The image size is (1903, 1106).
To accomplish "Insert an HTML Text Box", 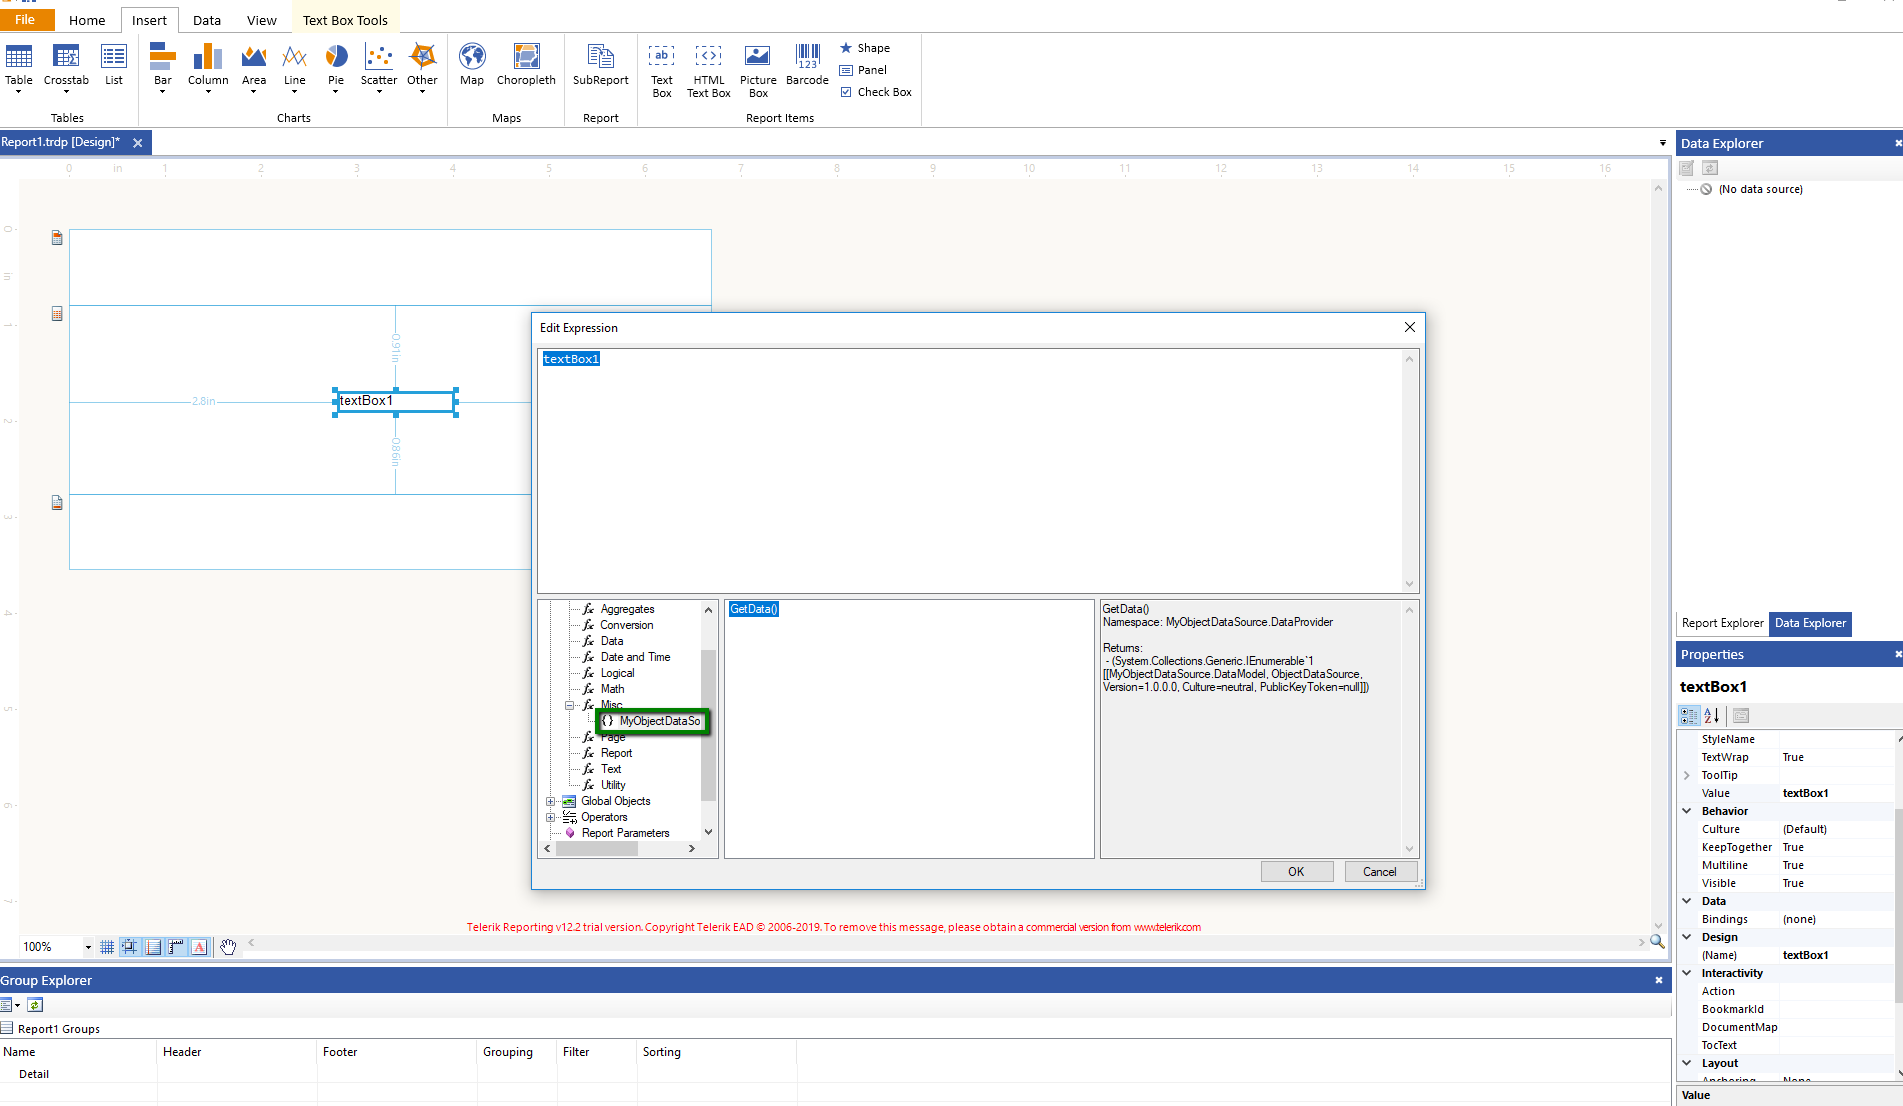I will pos(708,71).
